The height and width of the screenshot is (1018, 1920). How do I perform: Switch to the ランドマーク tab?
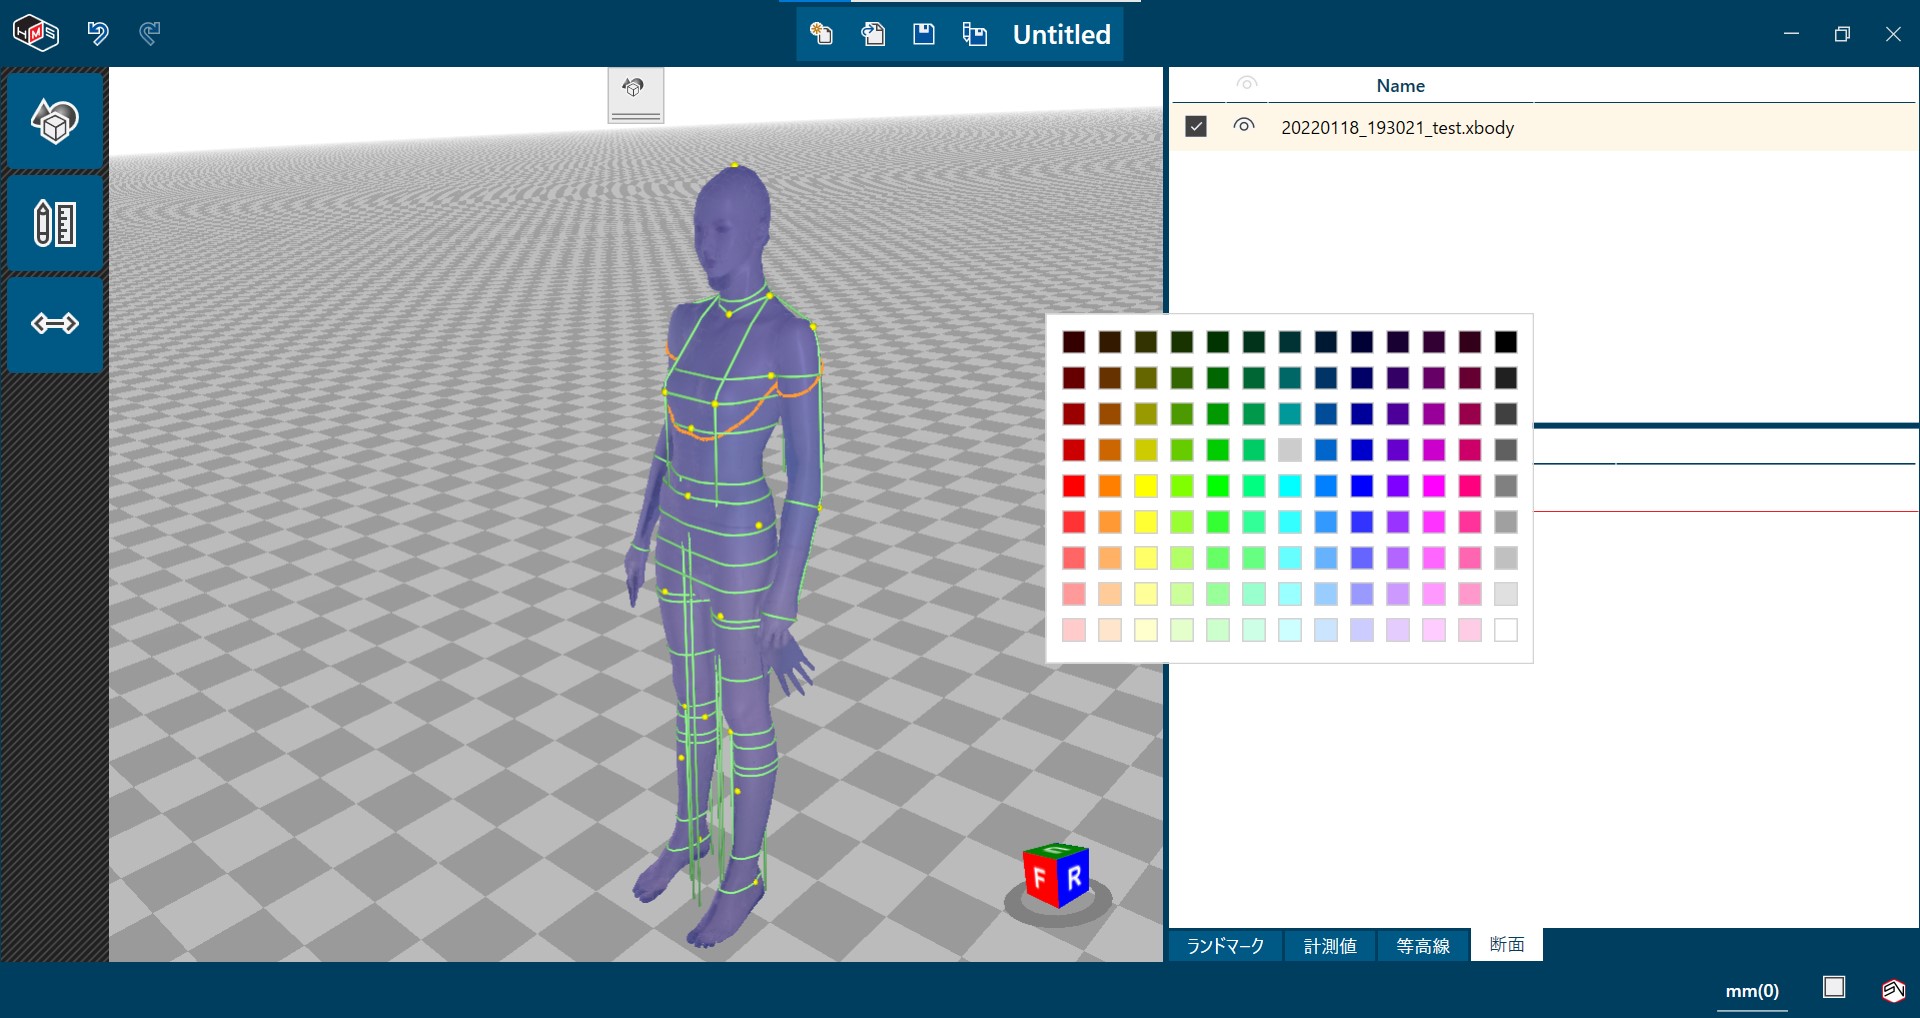1225,946
